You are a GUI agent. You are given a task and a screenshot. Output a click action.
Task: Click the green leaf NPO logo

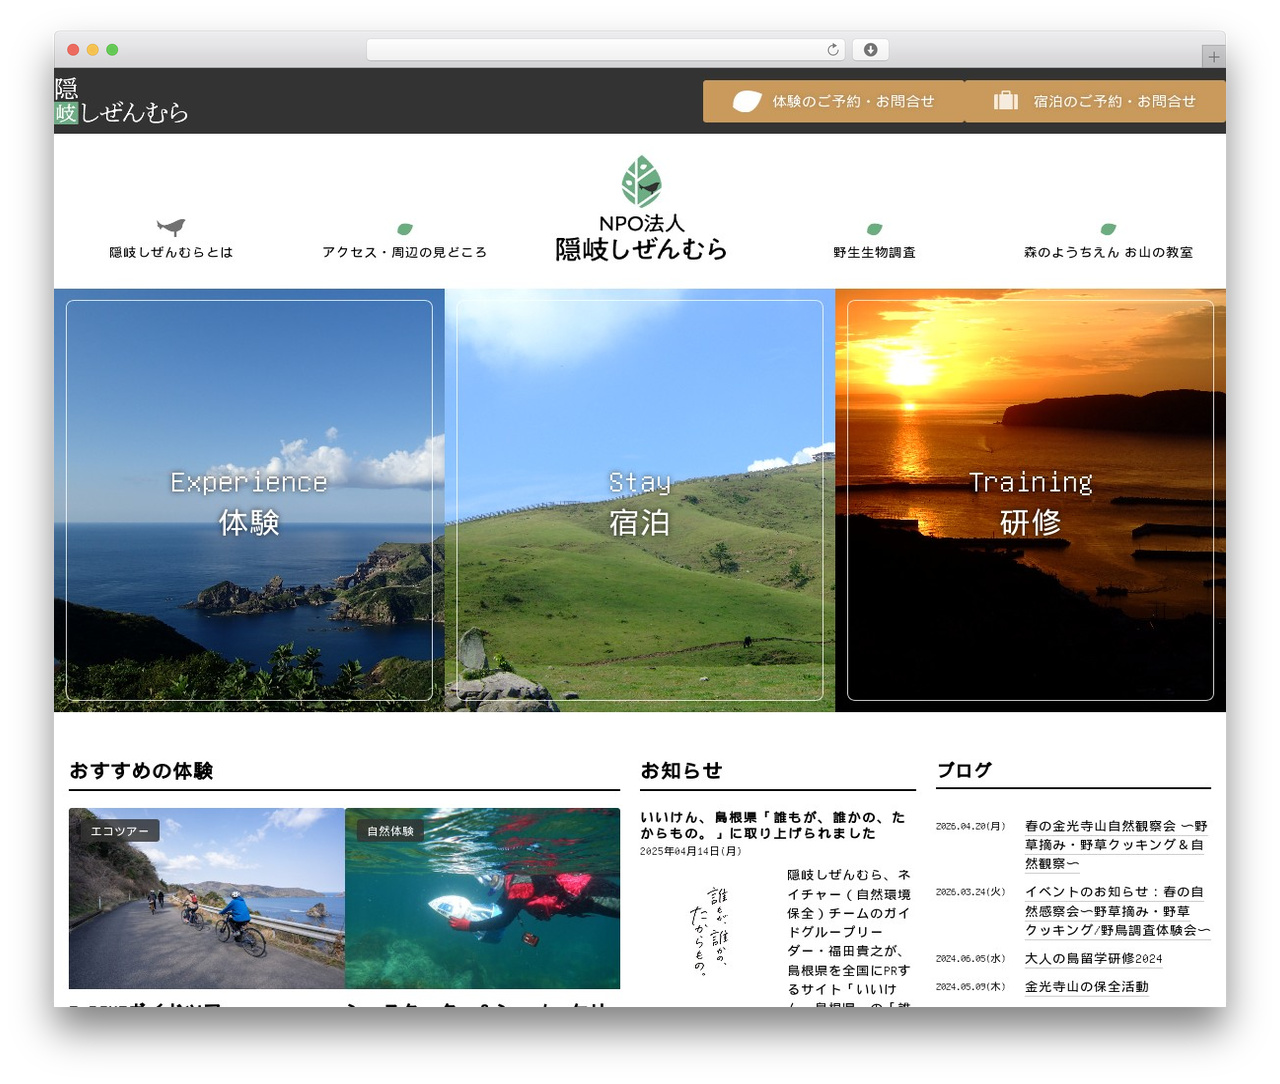pyautogui.click(x=641, y=181)
